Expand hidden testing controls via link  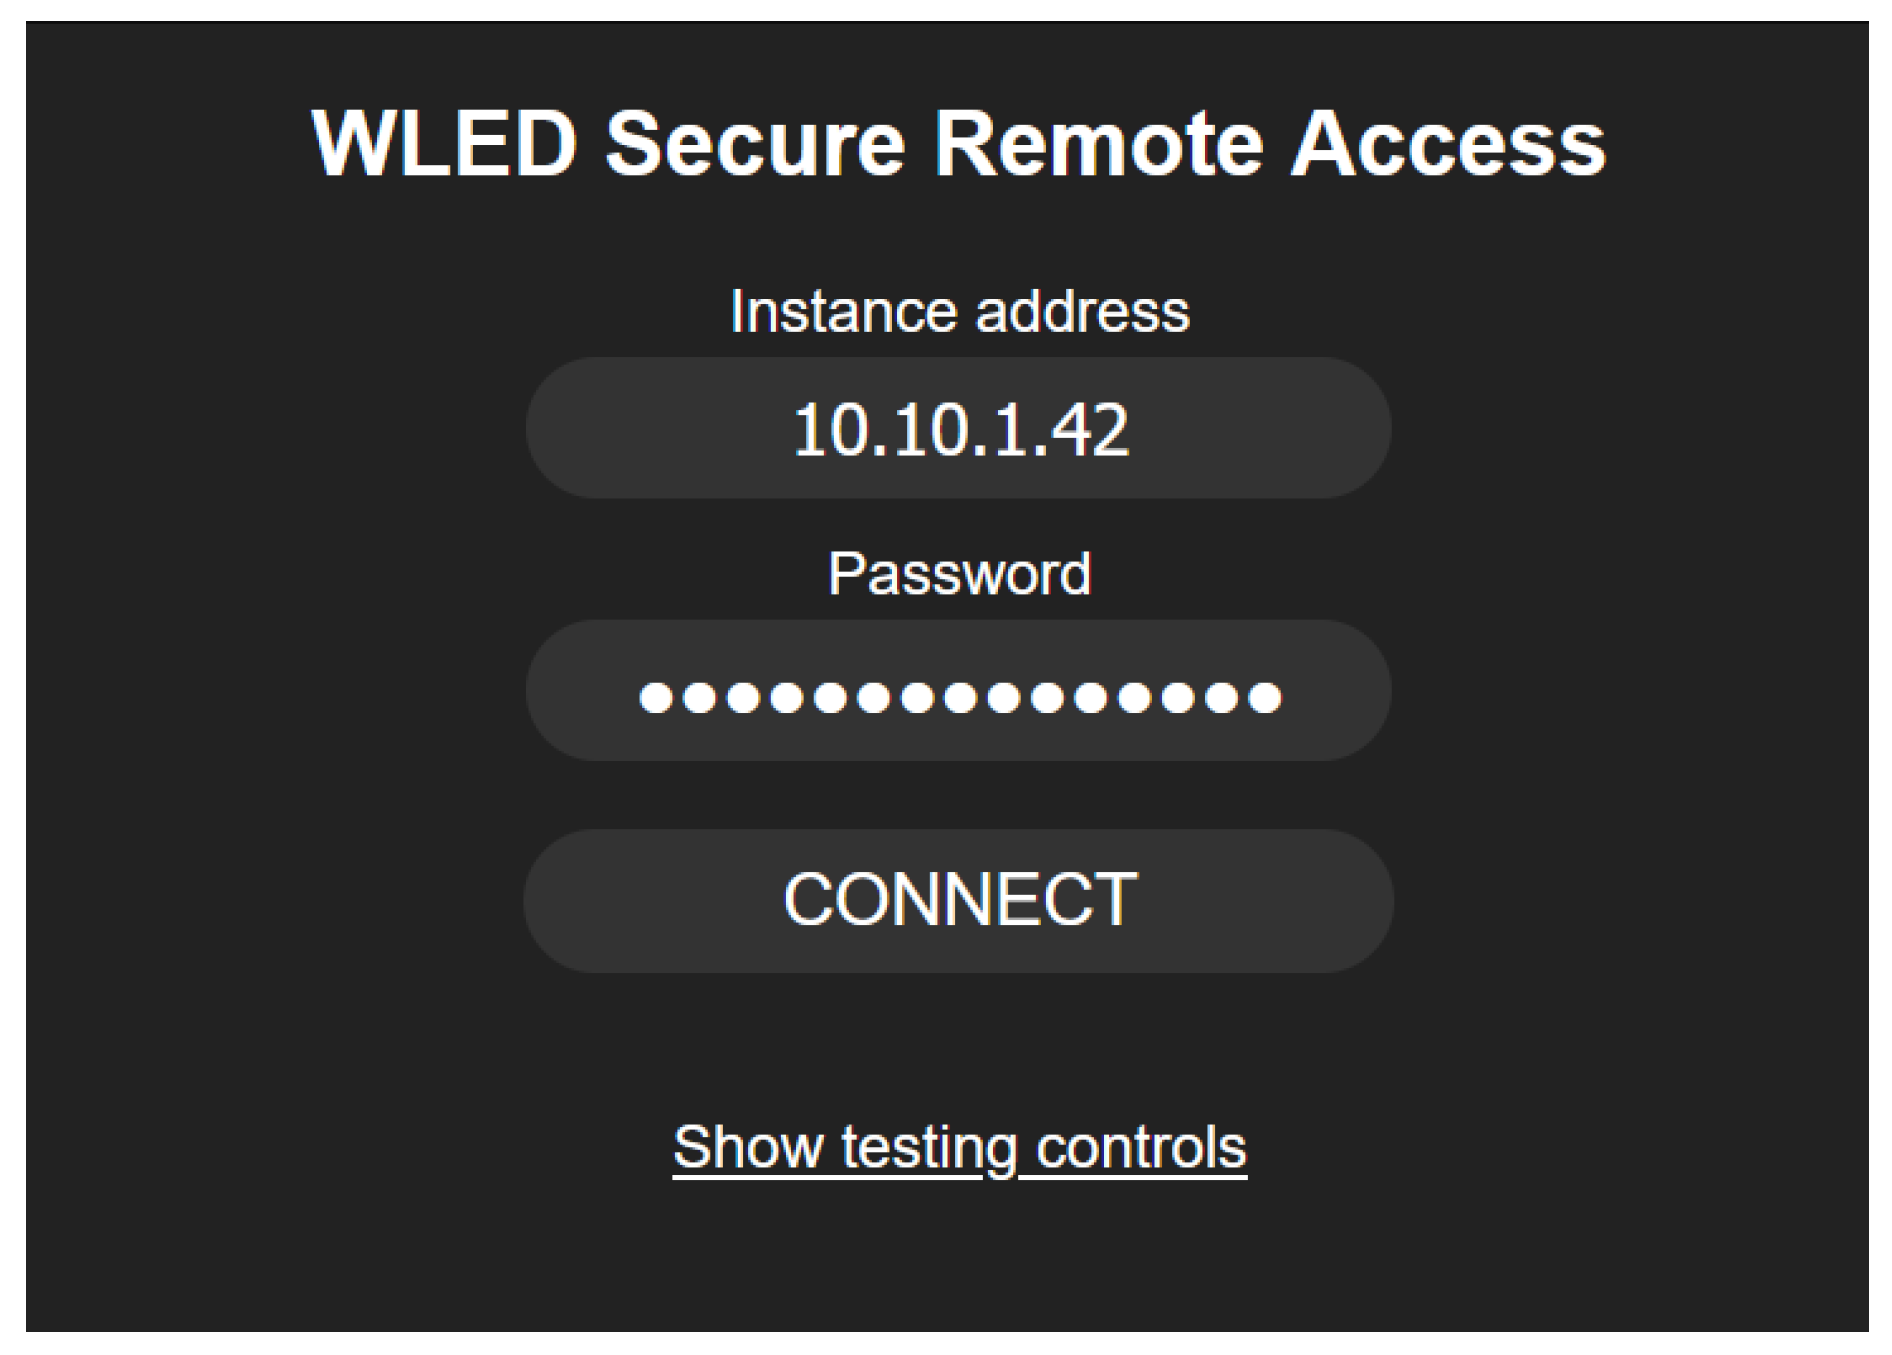(959, 1147)
